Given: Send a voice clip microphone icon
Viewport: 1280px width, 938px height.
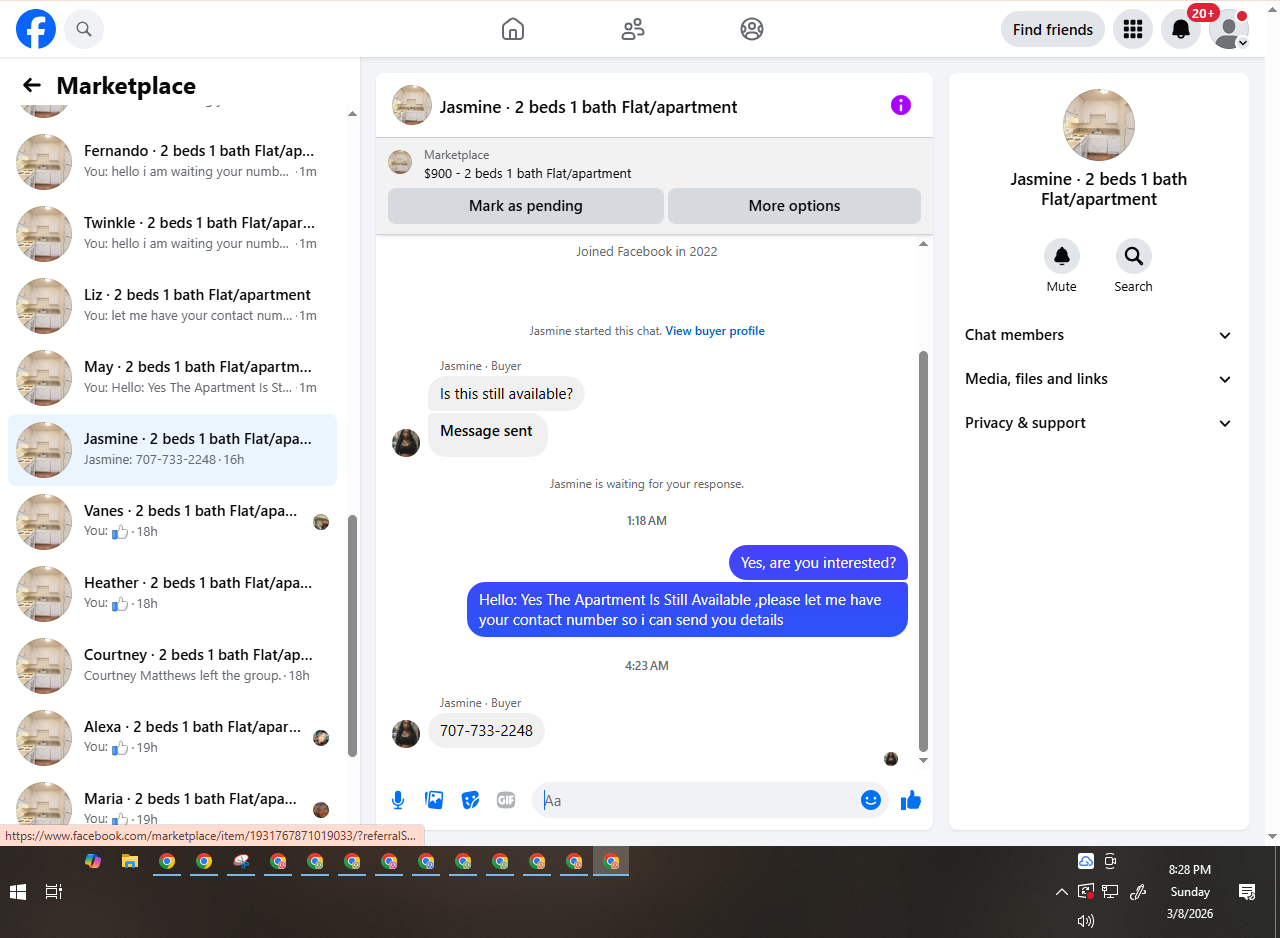Looking at the screenshot, I should (x=398, y=800).
